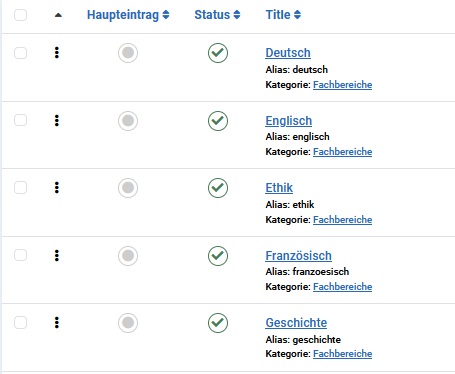The width and height of the screenshot is (455, 374).
Task: Unpublish the Ethik article via status icon
Action: (x=218, y=188)
